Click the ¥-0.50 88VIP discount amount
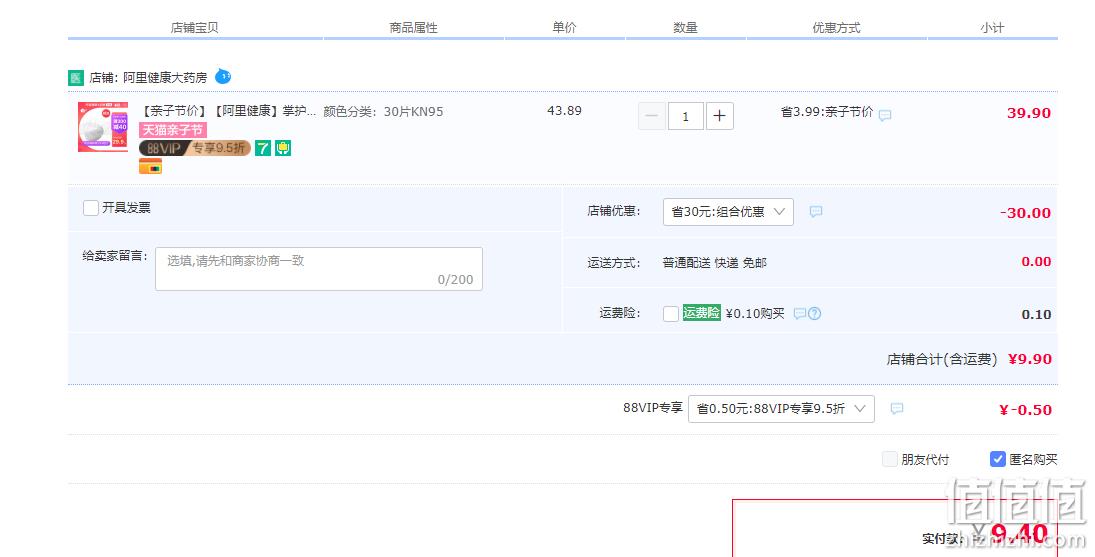1095x557 pixels. click(x=1025, y=410)
